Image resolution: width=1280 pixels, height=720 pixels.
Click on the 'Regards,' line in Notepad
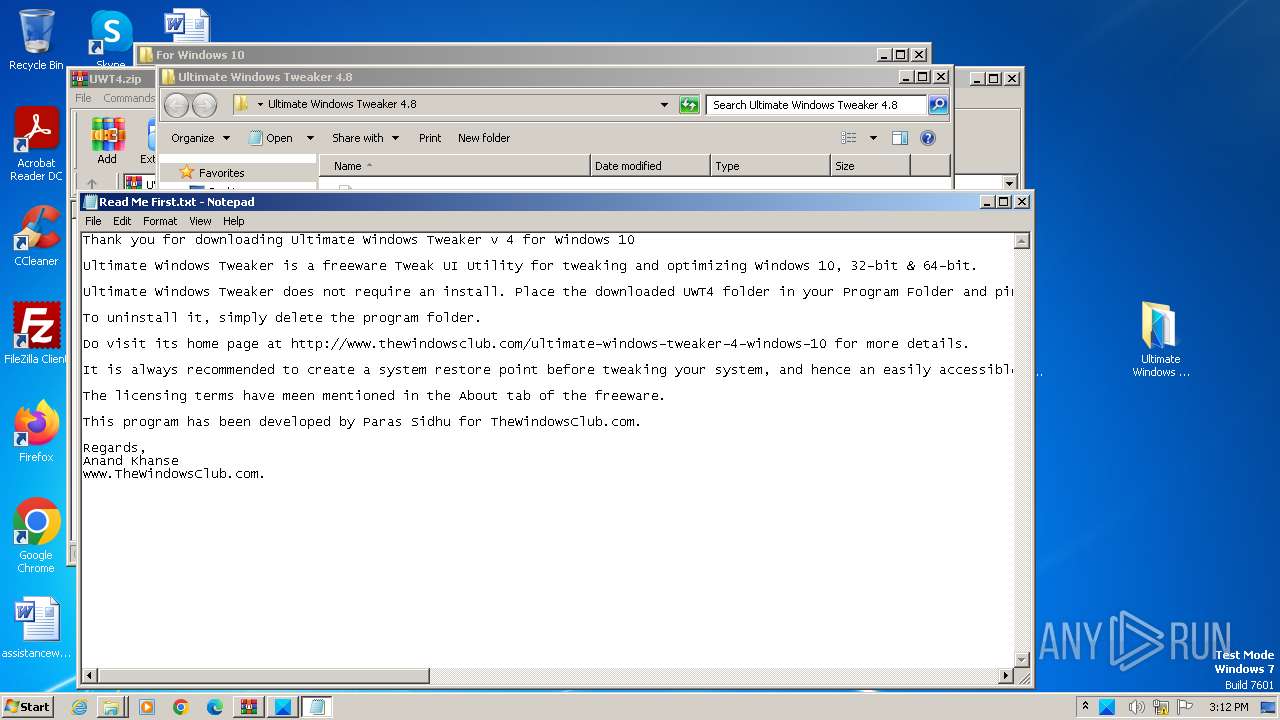coord(114,448)
